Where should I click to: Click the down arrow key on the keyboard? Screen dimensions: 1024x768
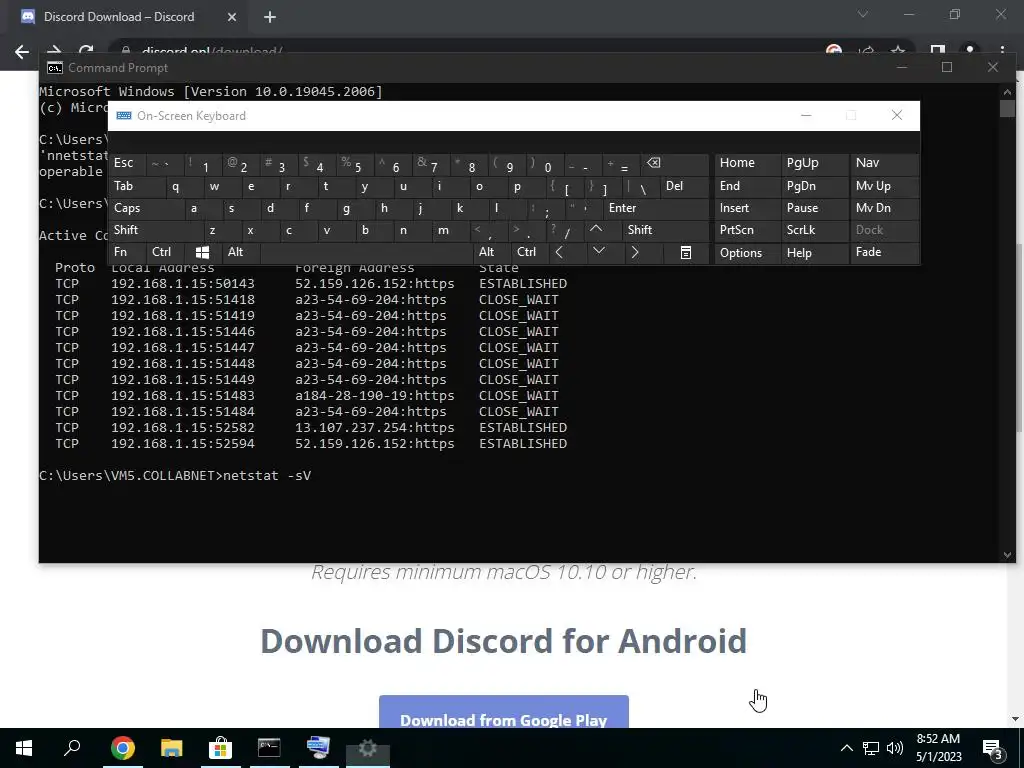[598, 252]
